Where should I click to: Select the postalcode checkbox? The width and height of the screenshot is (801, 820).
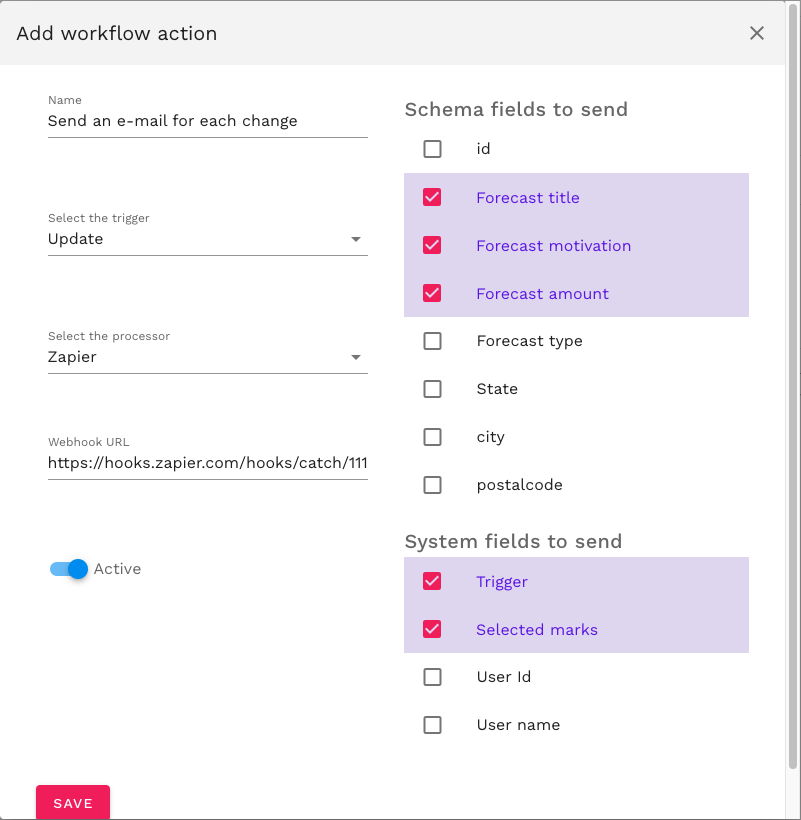click(x=432, y=485)
